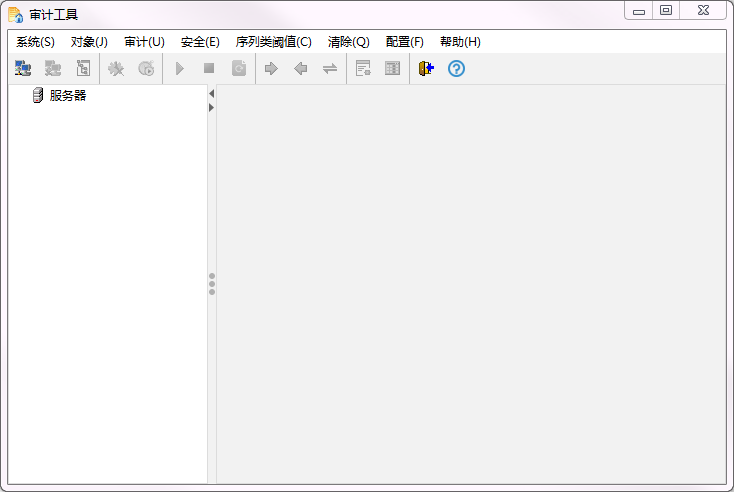734x492 pixels.
Task: Open the 帮助(H) menu
Action: (x=460, y=42)
